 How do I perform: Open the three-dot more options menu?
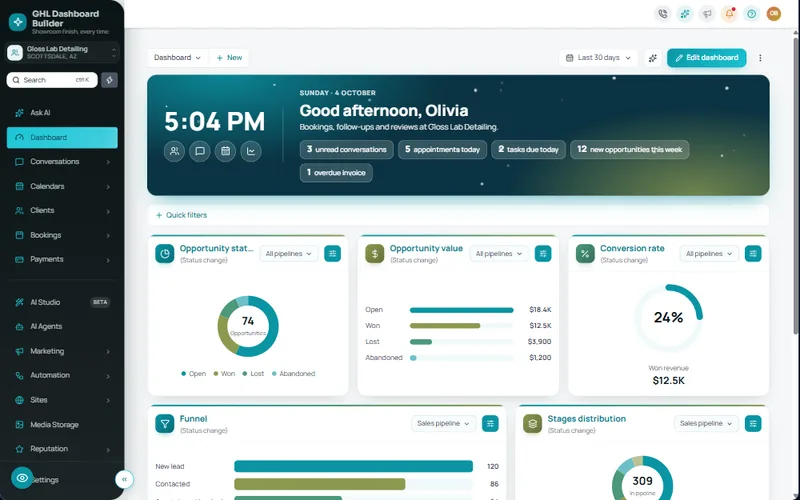click(760, 58)
